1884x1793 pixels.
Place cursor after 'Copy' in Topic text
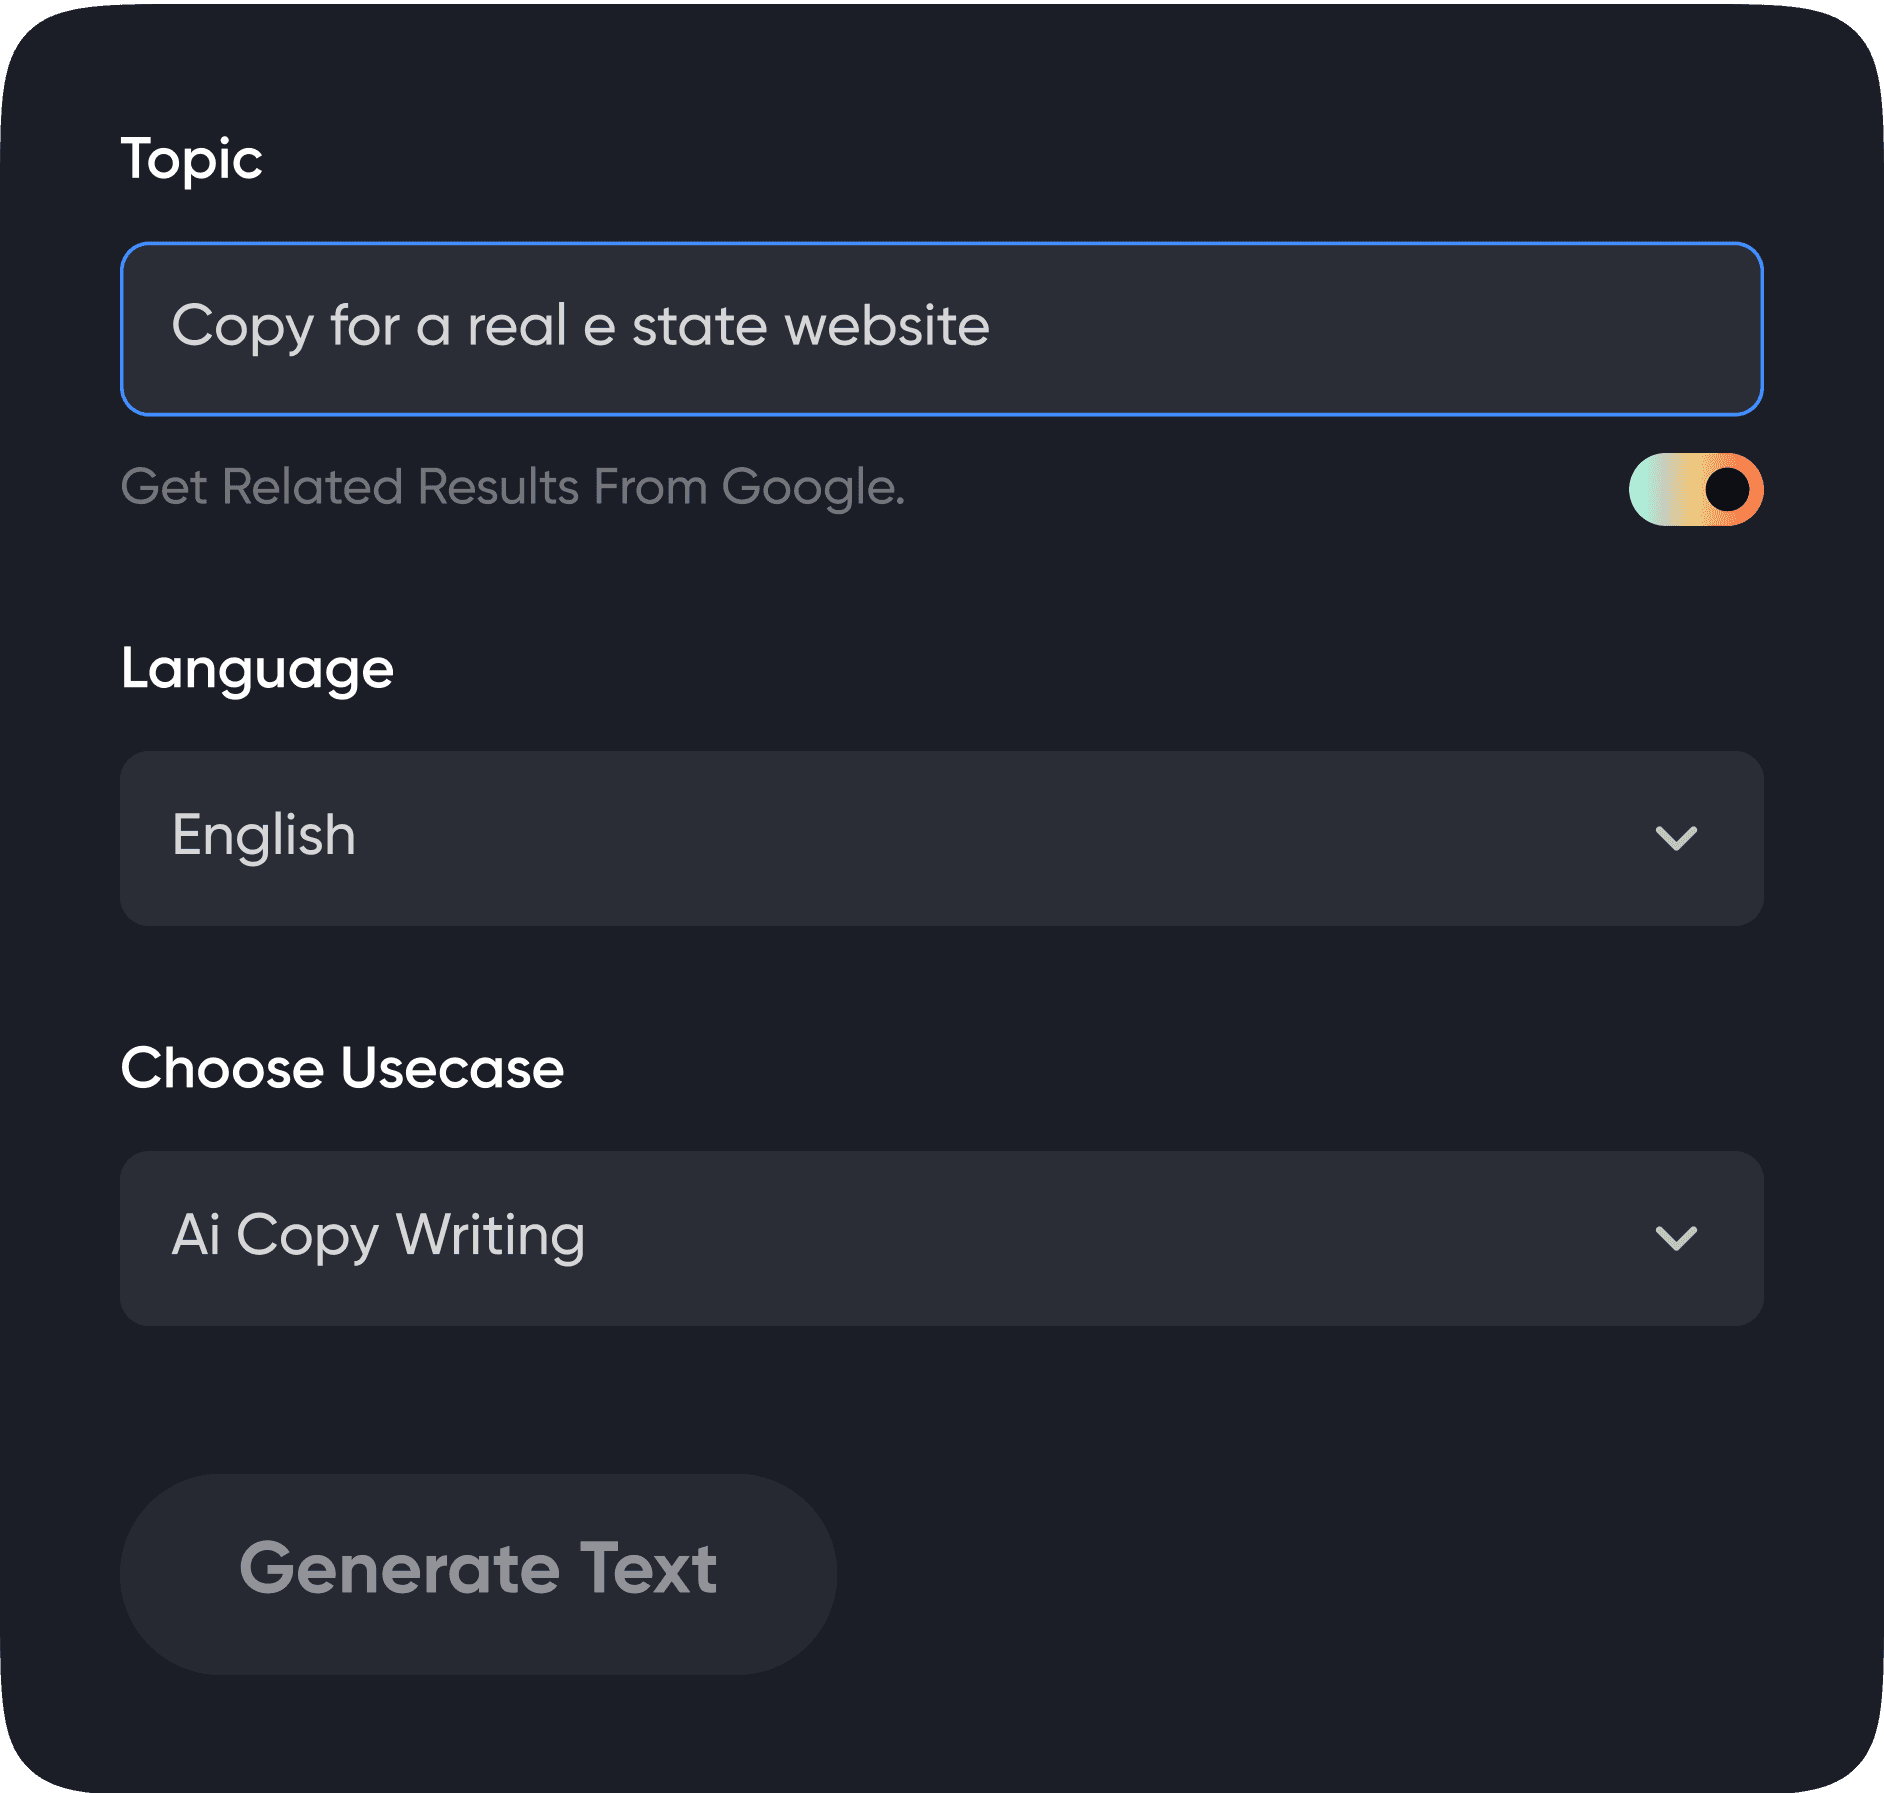pyautogui.click(x=316, y=326)
